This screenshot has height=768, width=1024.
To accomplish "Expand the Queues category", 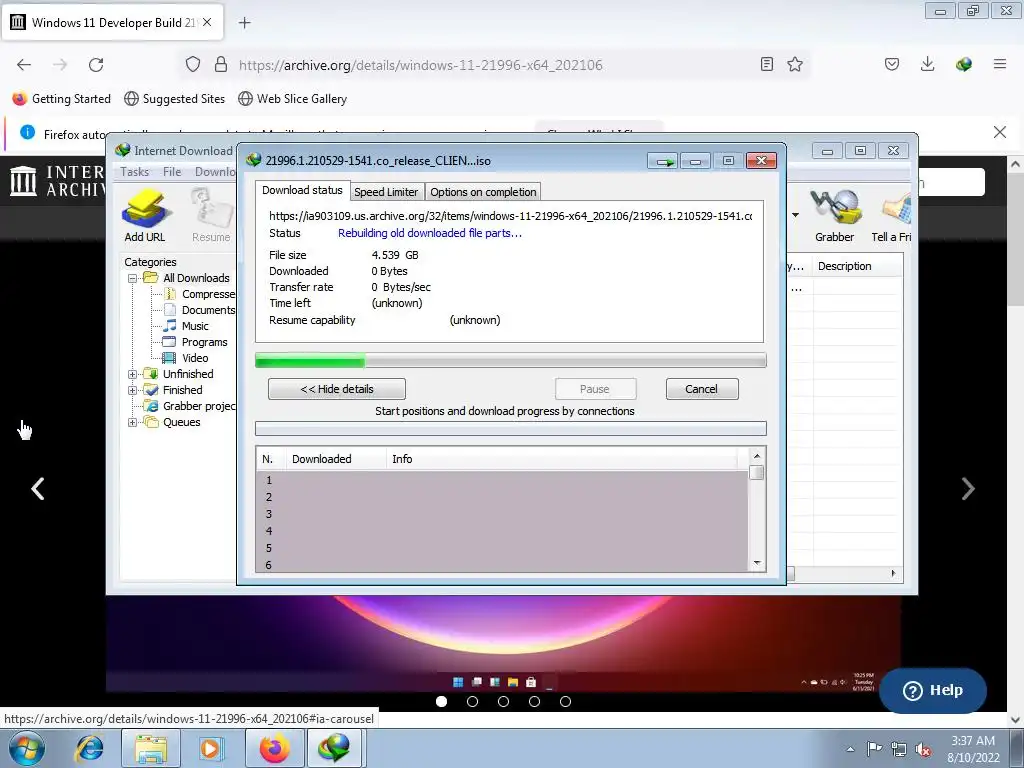I will click(x=133, y=423).
